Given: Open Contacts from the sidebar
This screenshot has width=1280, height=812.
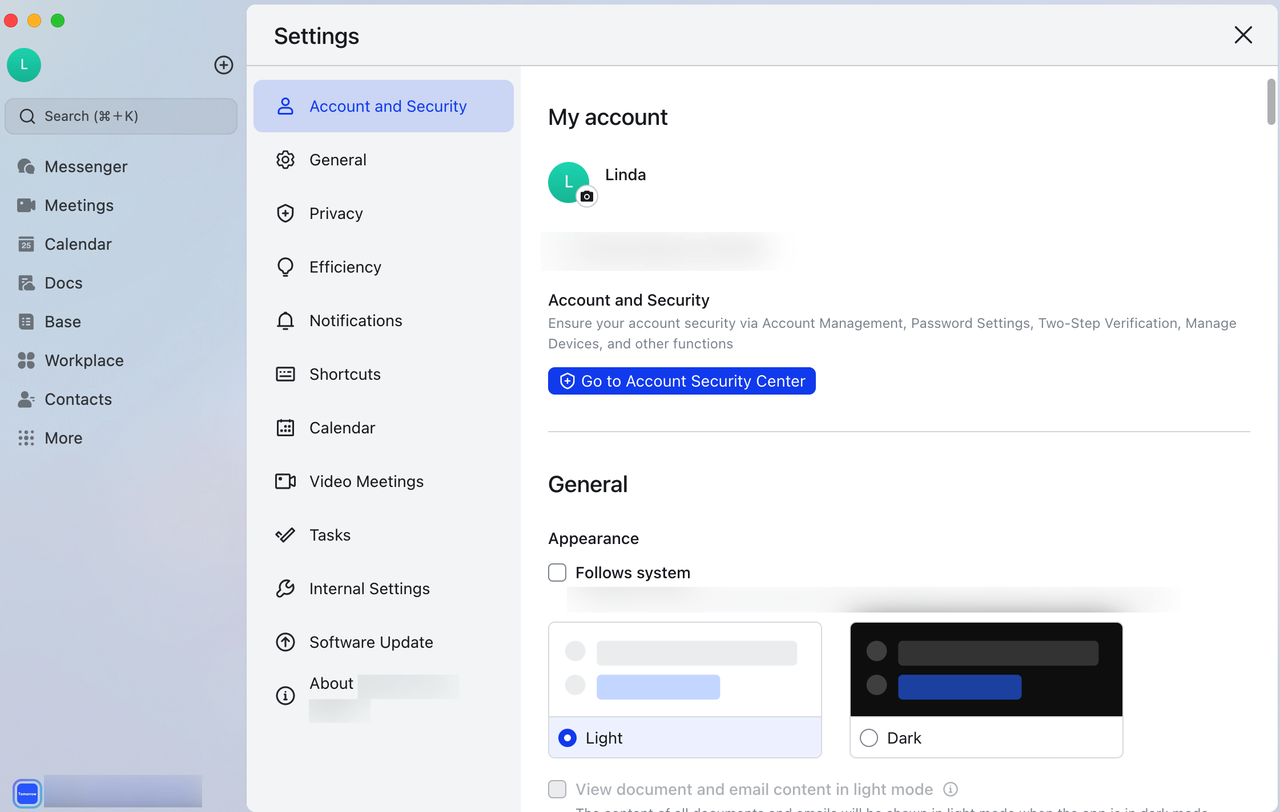Looking at the screenshot, I should coord(78,399).
